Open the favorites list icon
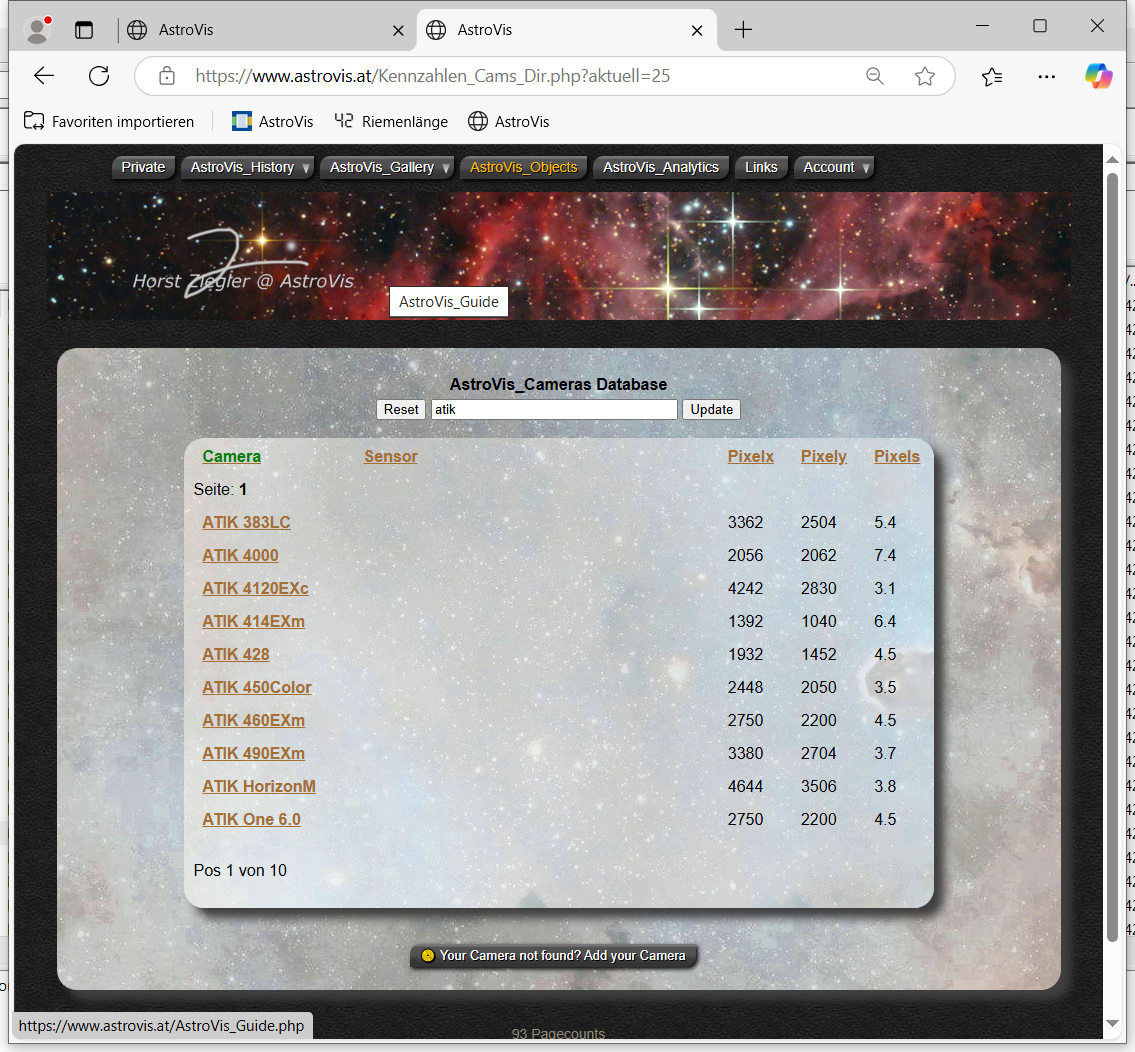The height and width of the screenshot is (1052, 1135). [x=992, y=76]
